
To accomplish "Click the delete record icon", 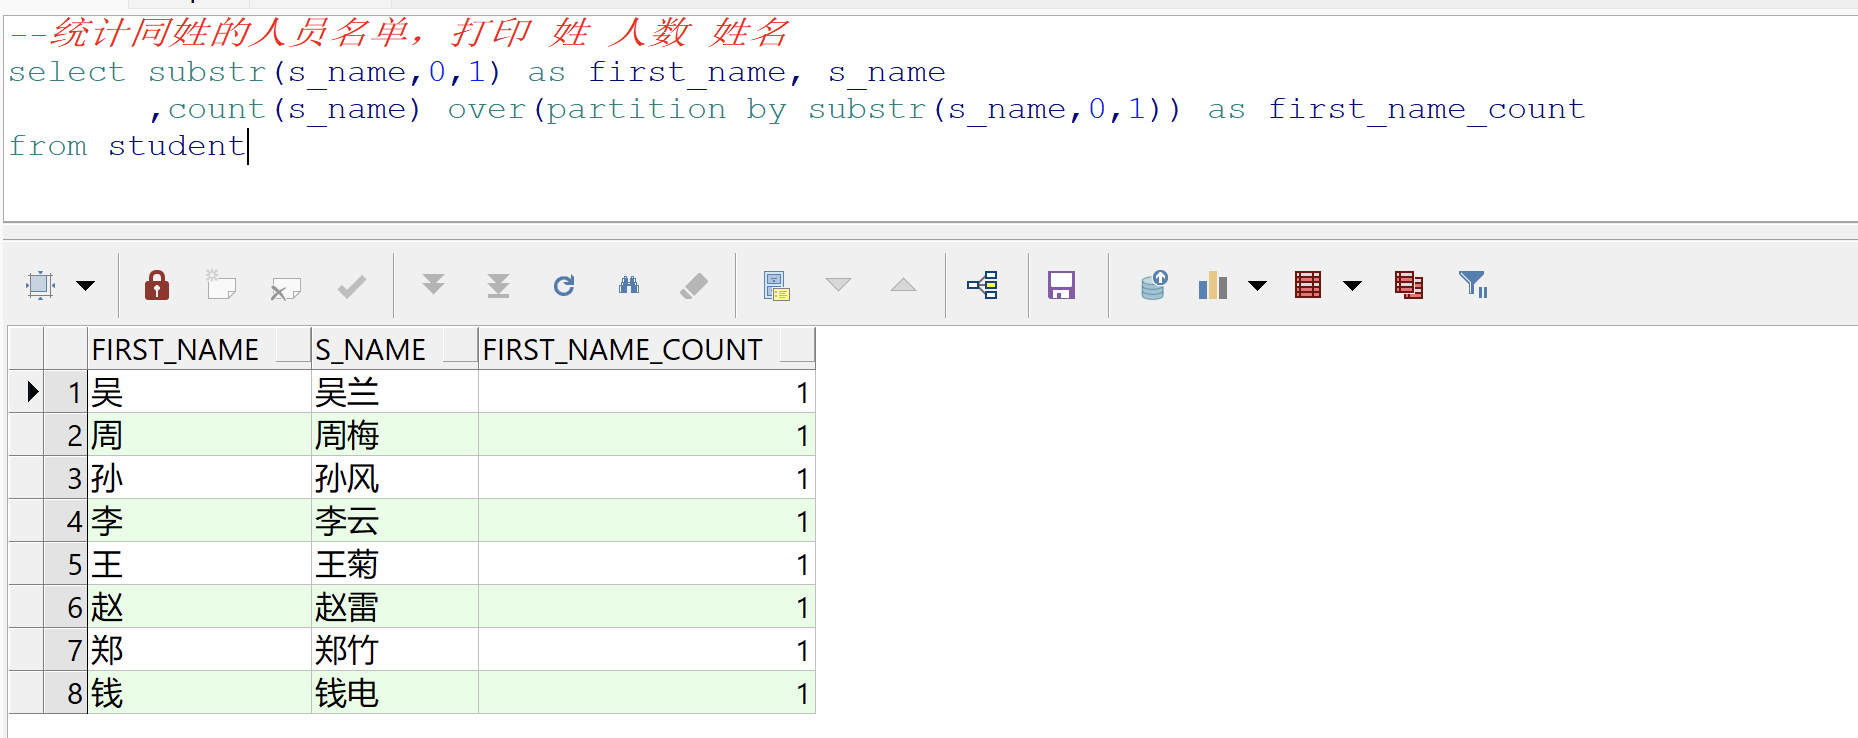I will [x=285, y=289].
